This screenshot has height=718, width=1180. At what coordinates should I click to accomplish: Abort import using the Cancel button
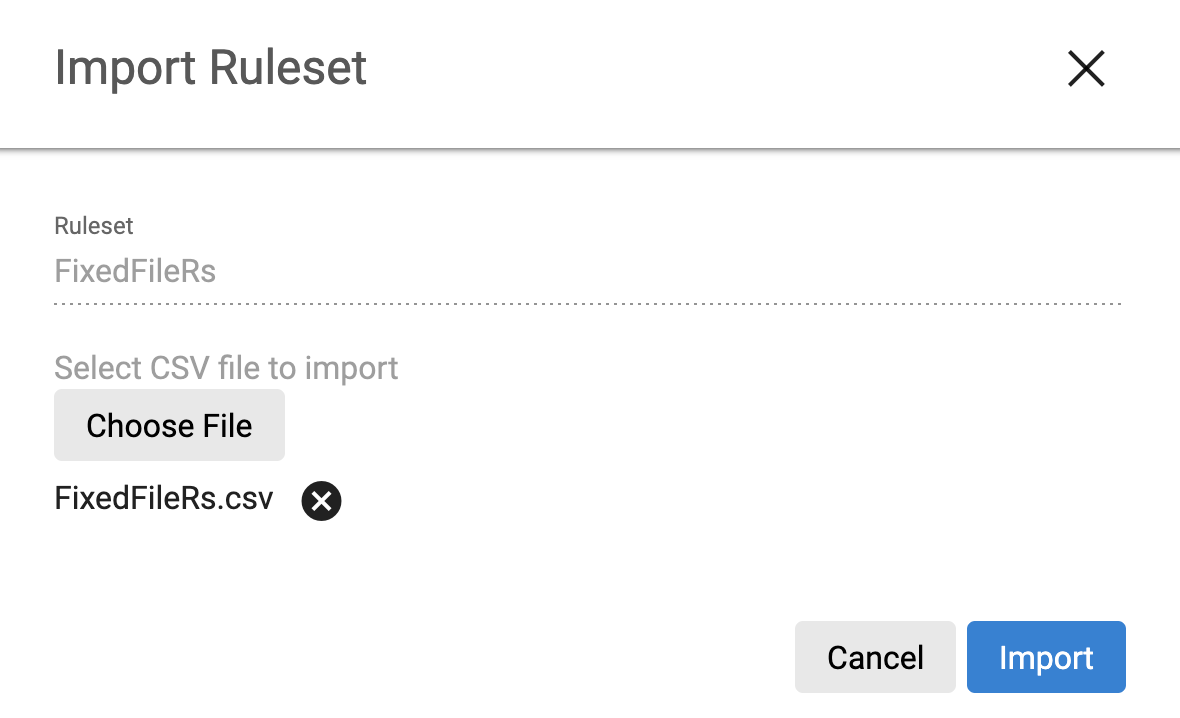pos(875,657)
